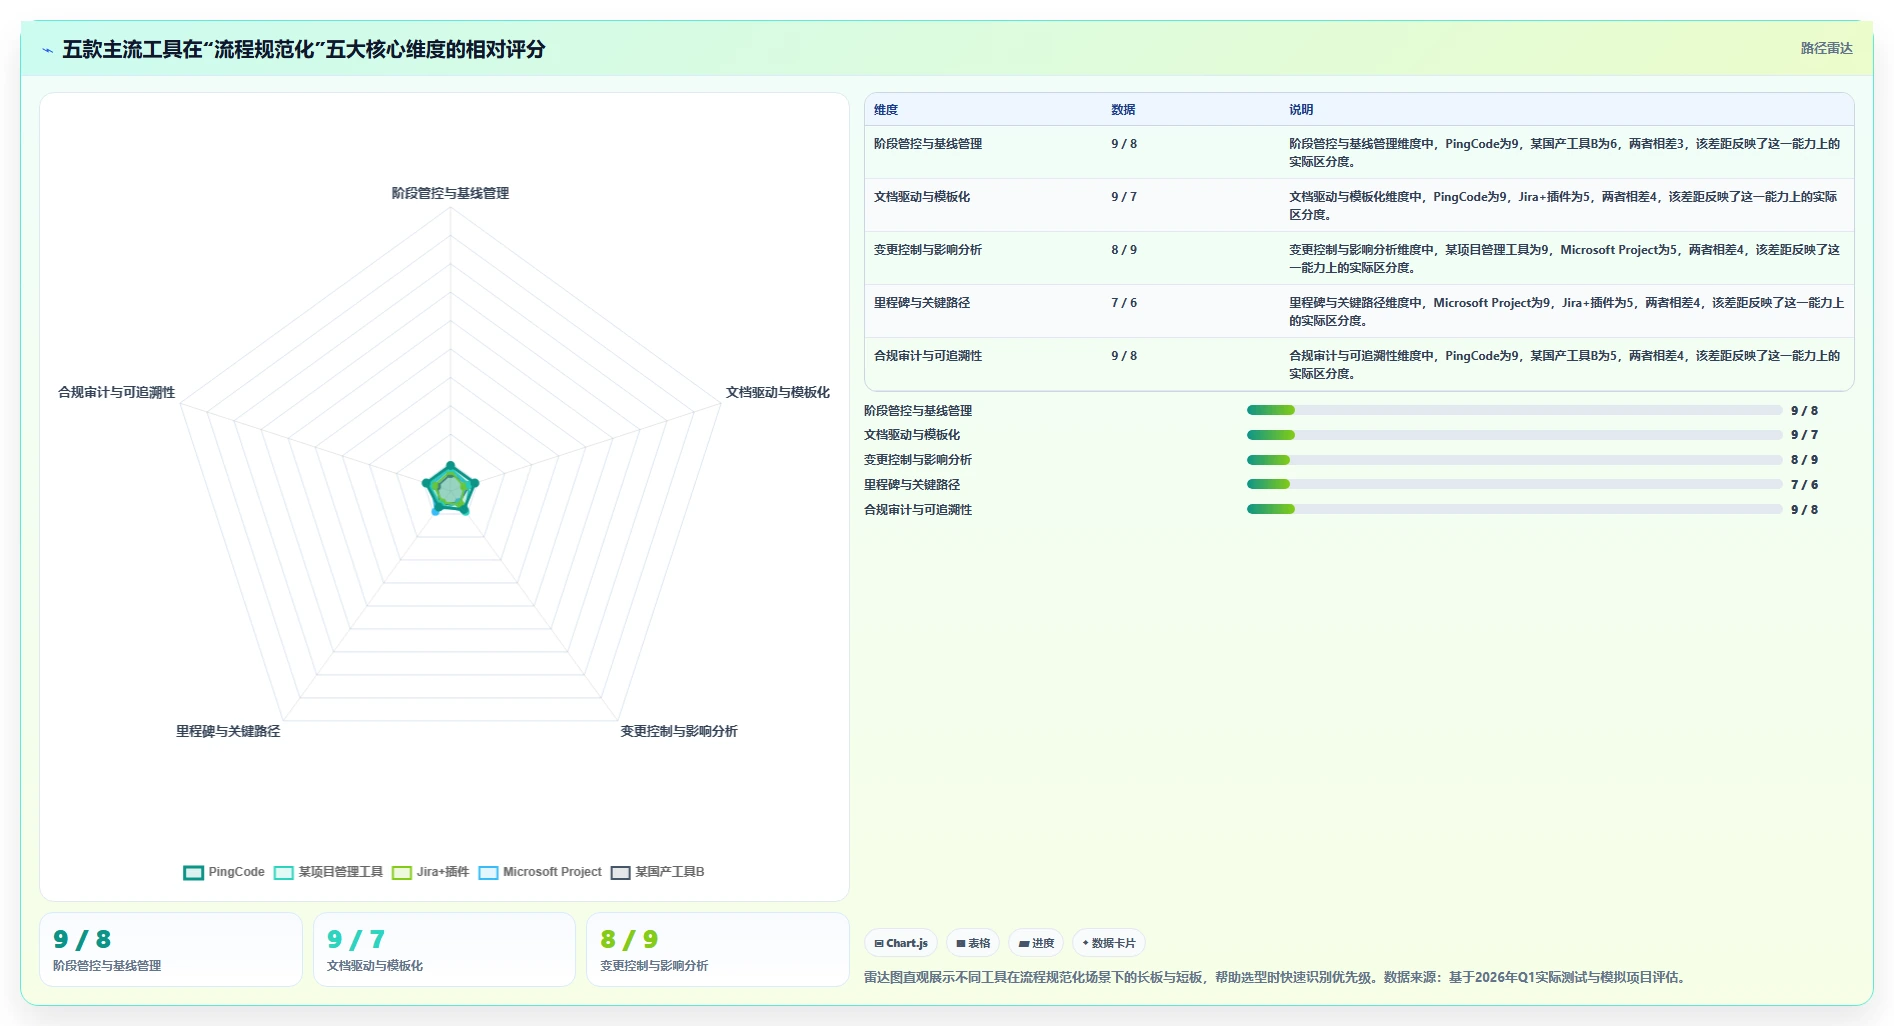This screenshot has width=1894, height=1026.
Task: Click the Chart.js tag chip
Action: pos(901,943)
